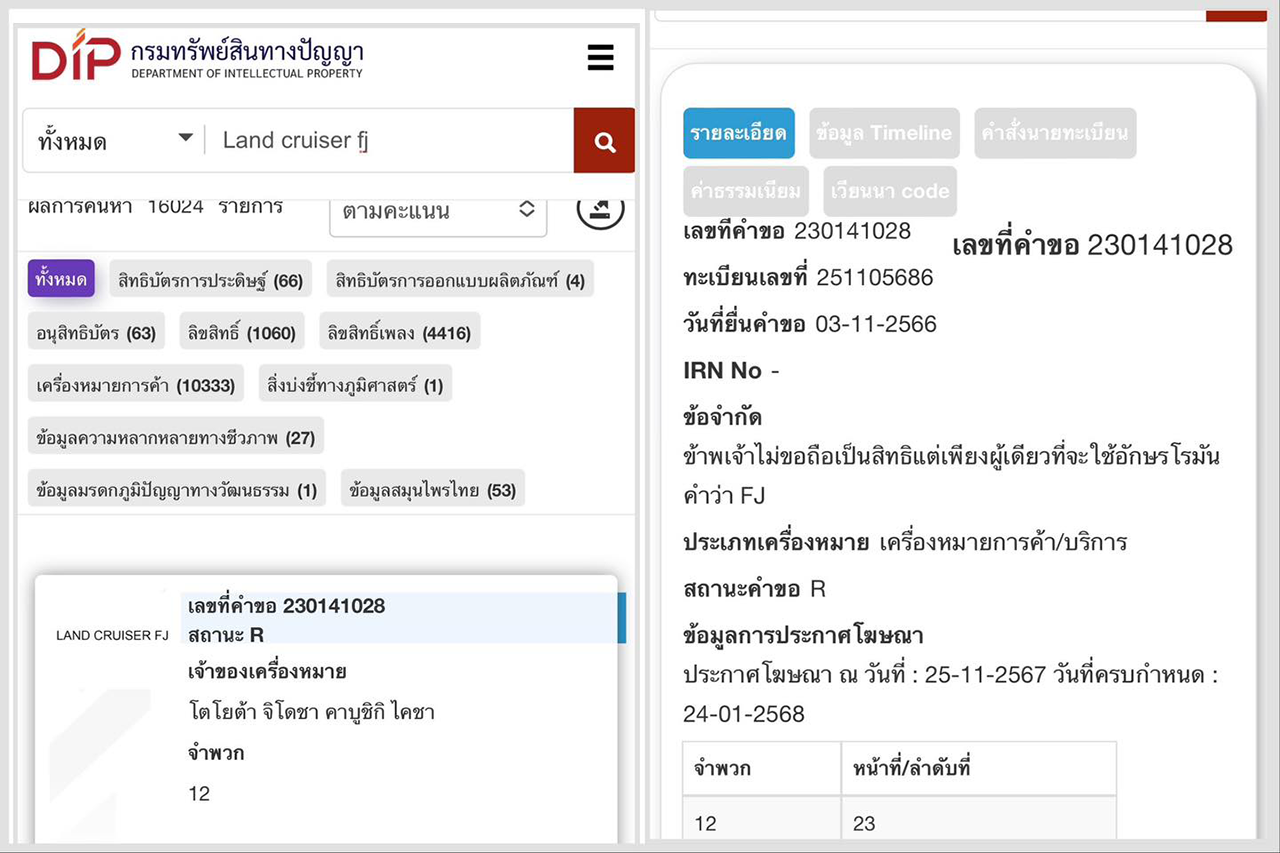Filter by สิ่งบ่งชี้ทางภูมิศาสตร์ (1)
Viewport: 1280px width, 853px height.
(355, 385)
